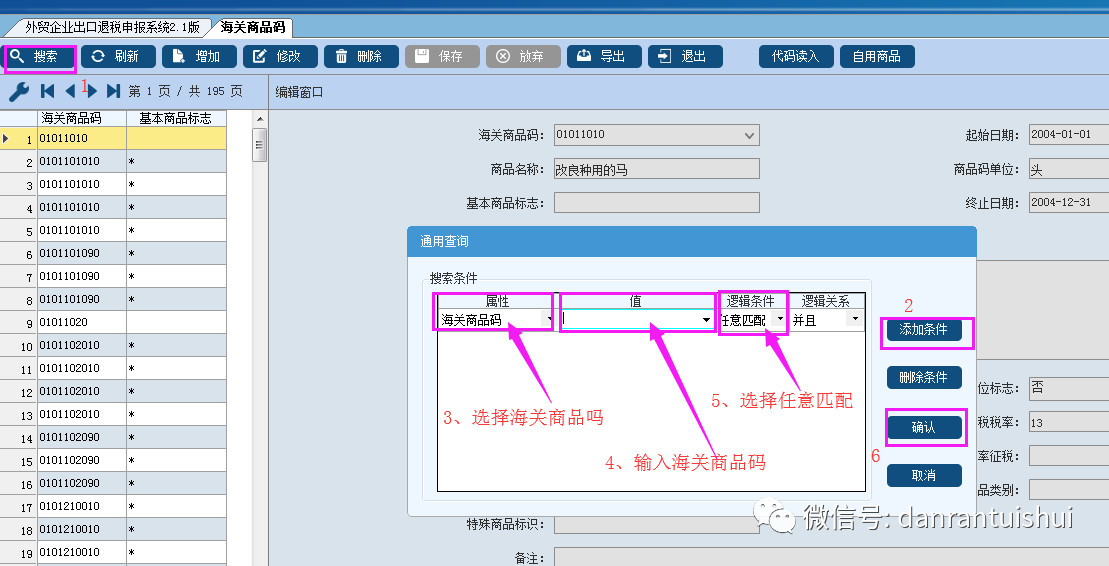Screen dimensions: 1109x566
Task: Click the 代码读入 button
Action: (x=796, y=57)
